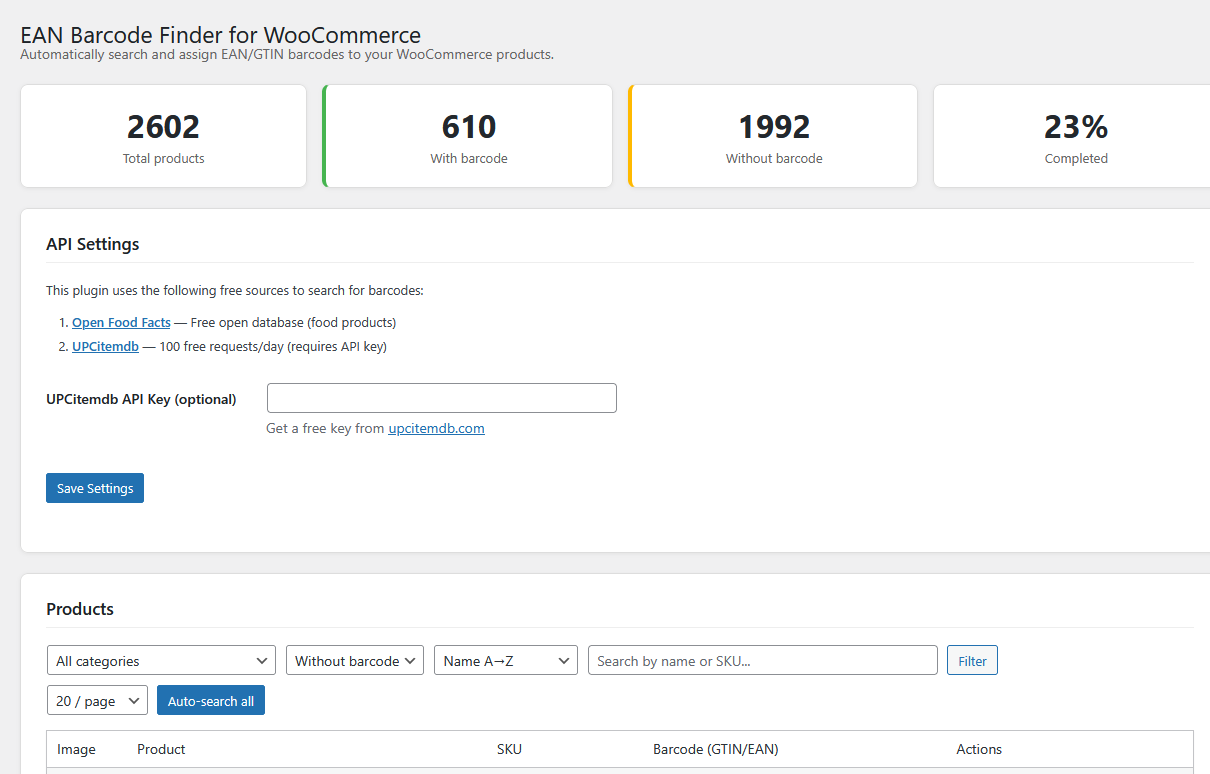Click the API Settings heading
Screen dimensions: 1210x774
(x=93, y=244)
